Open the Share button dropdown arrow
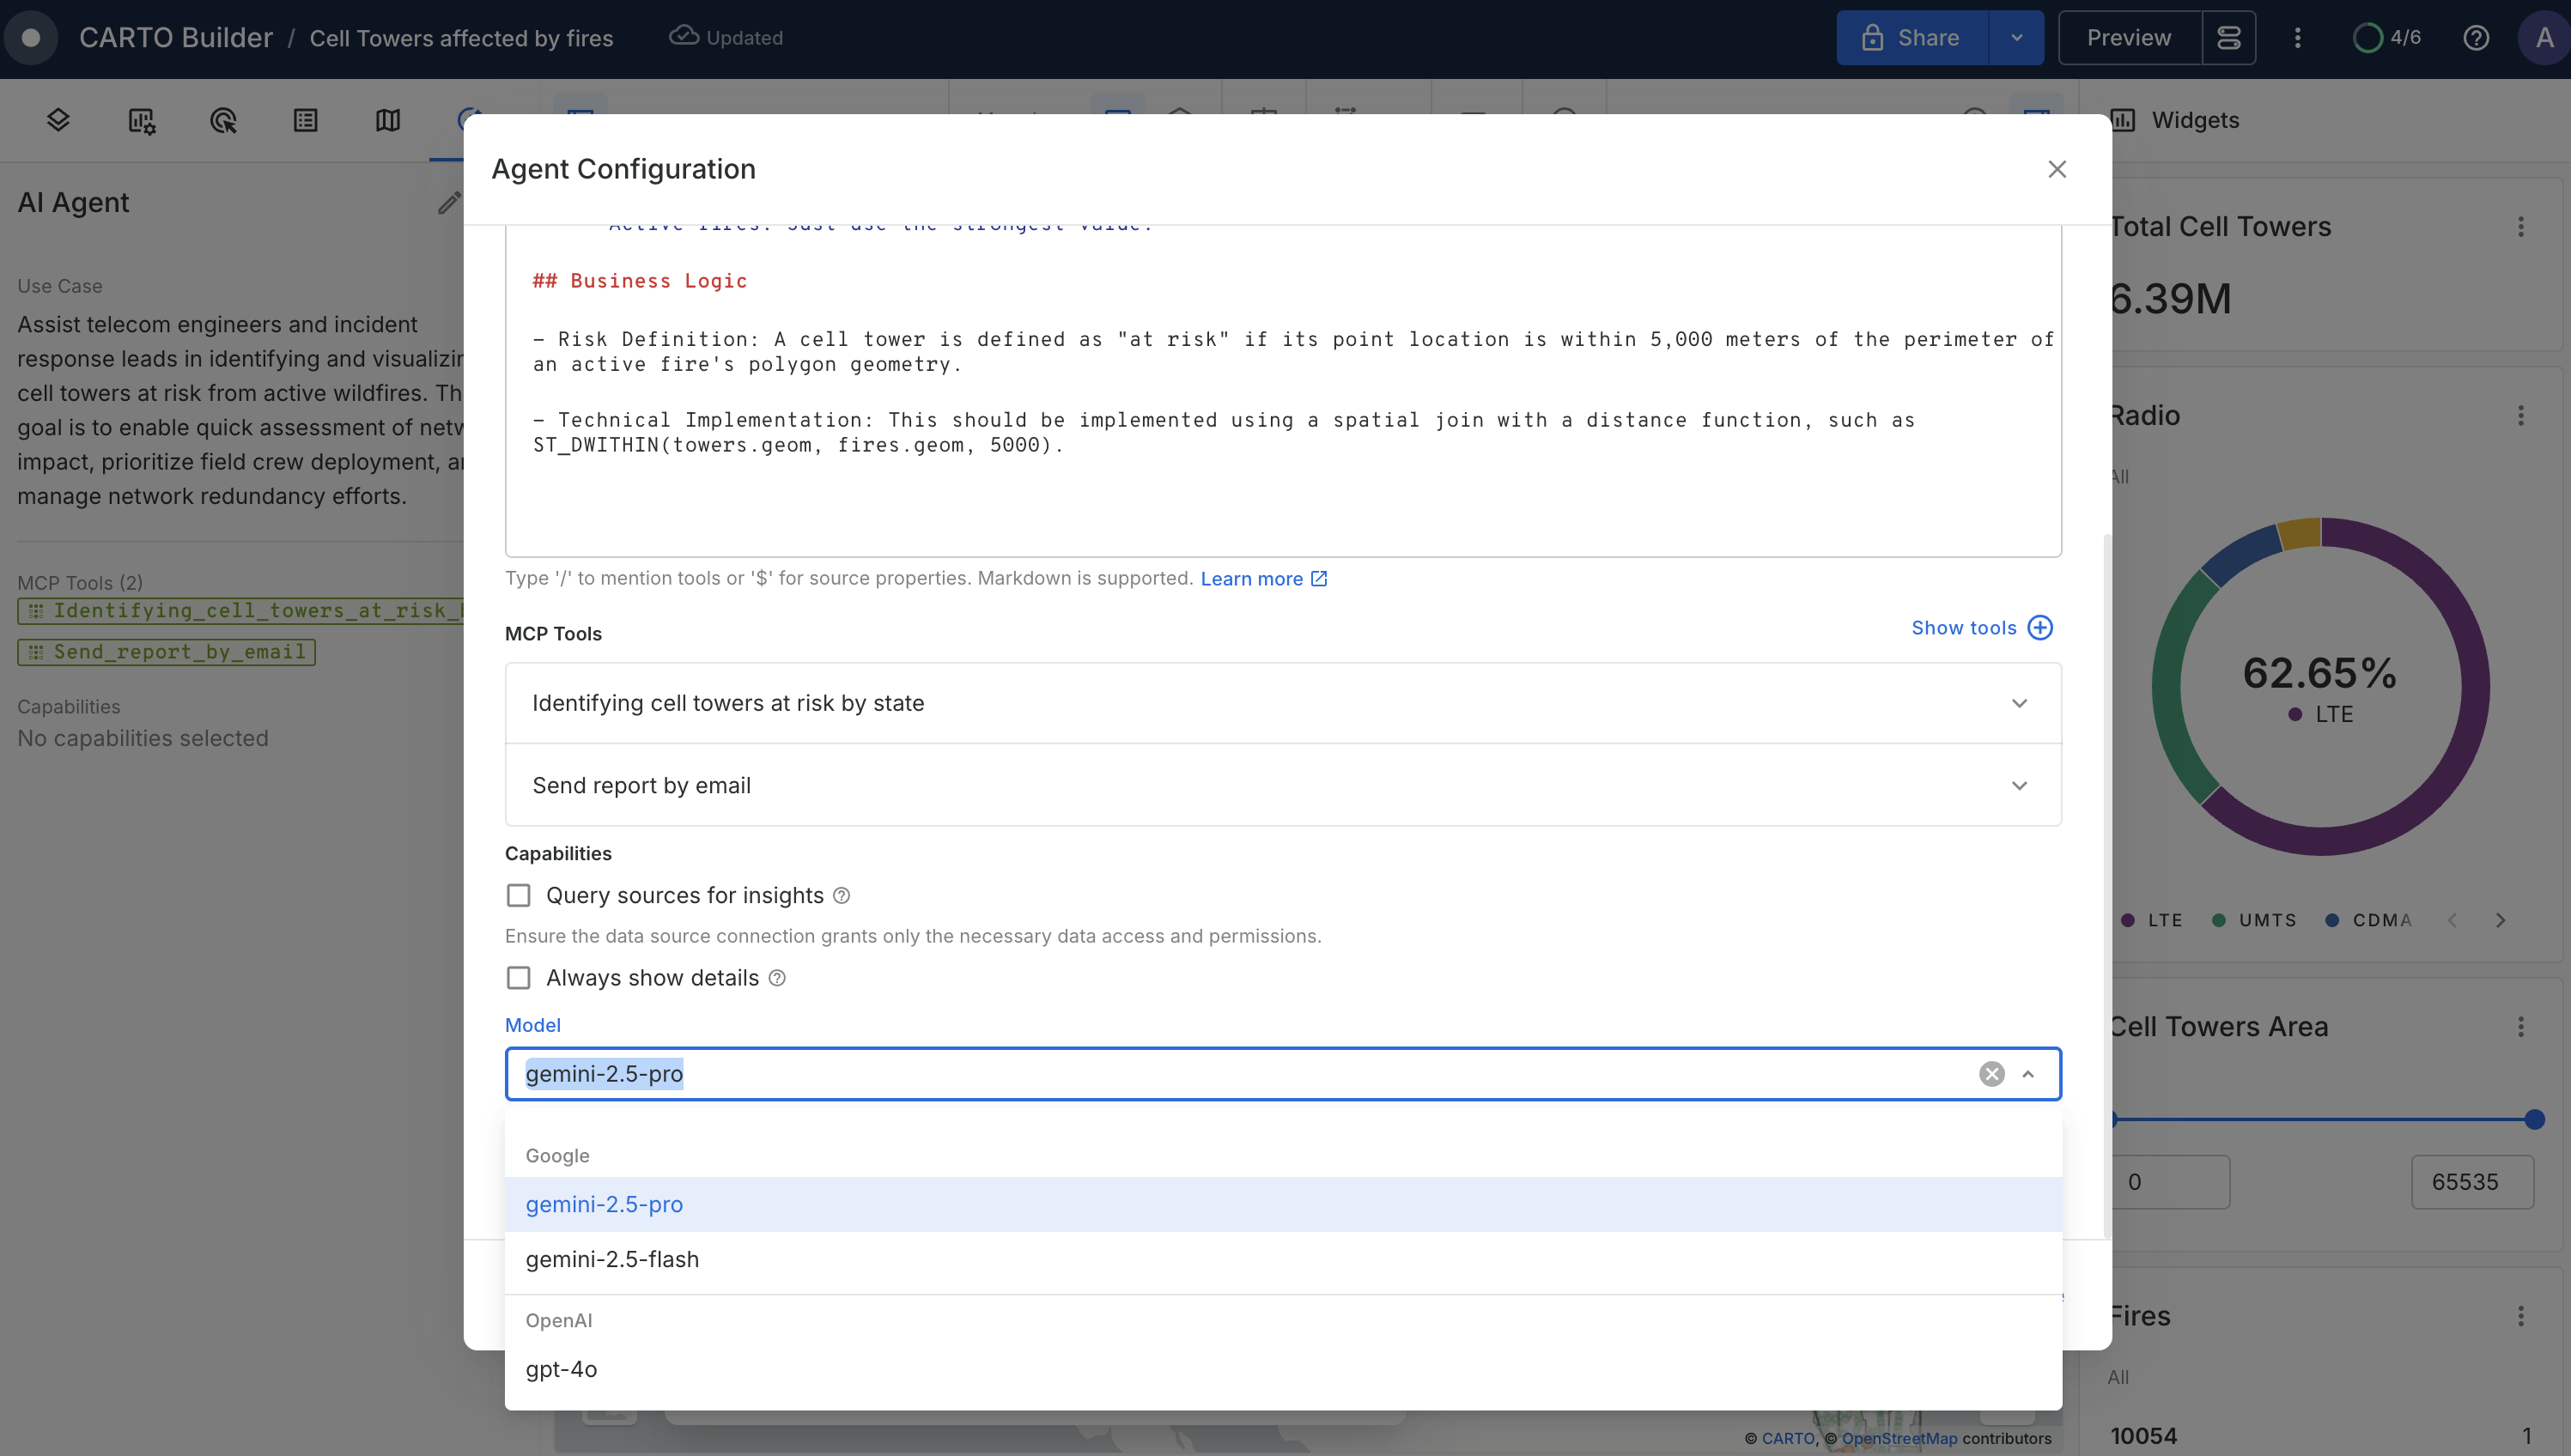 coord(2016,38)
